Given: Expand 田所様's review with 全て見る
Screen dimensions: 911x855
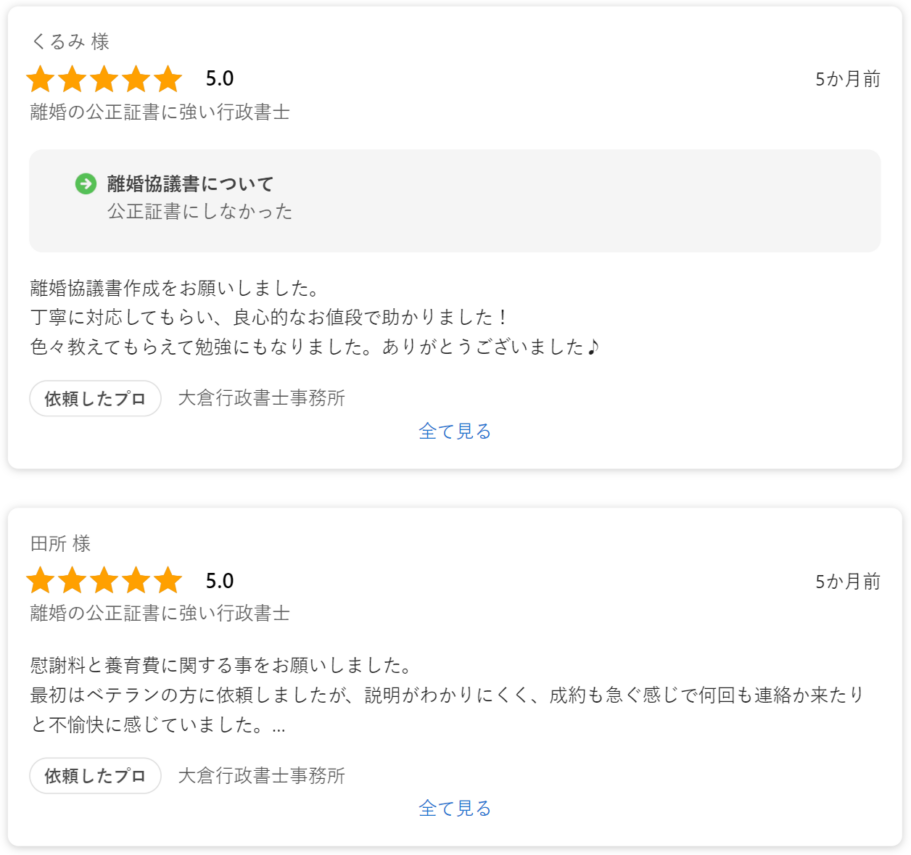Looking at the screenshot, I should pos(455,809).
